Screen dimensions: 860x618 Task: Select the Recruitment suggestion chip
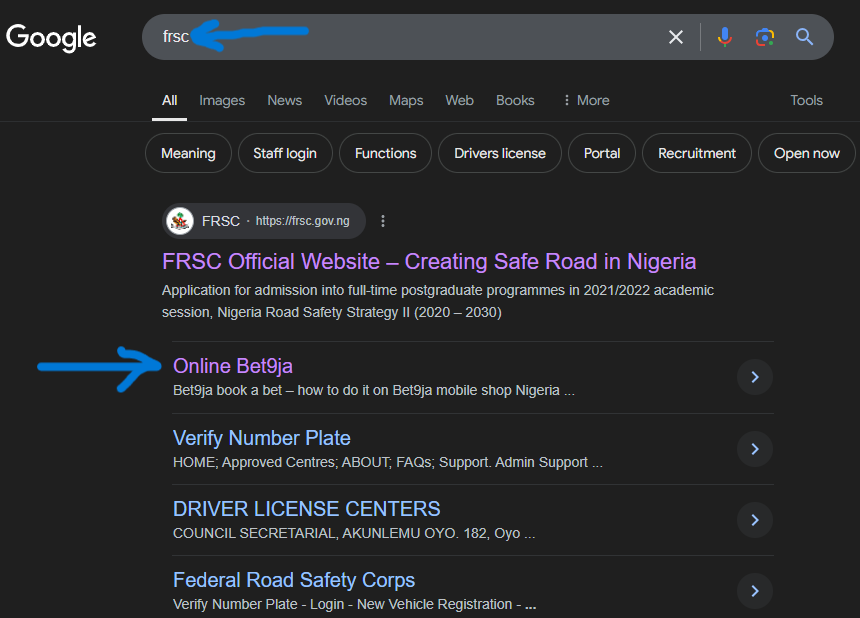(x=697, y=153)
